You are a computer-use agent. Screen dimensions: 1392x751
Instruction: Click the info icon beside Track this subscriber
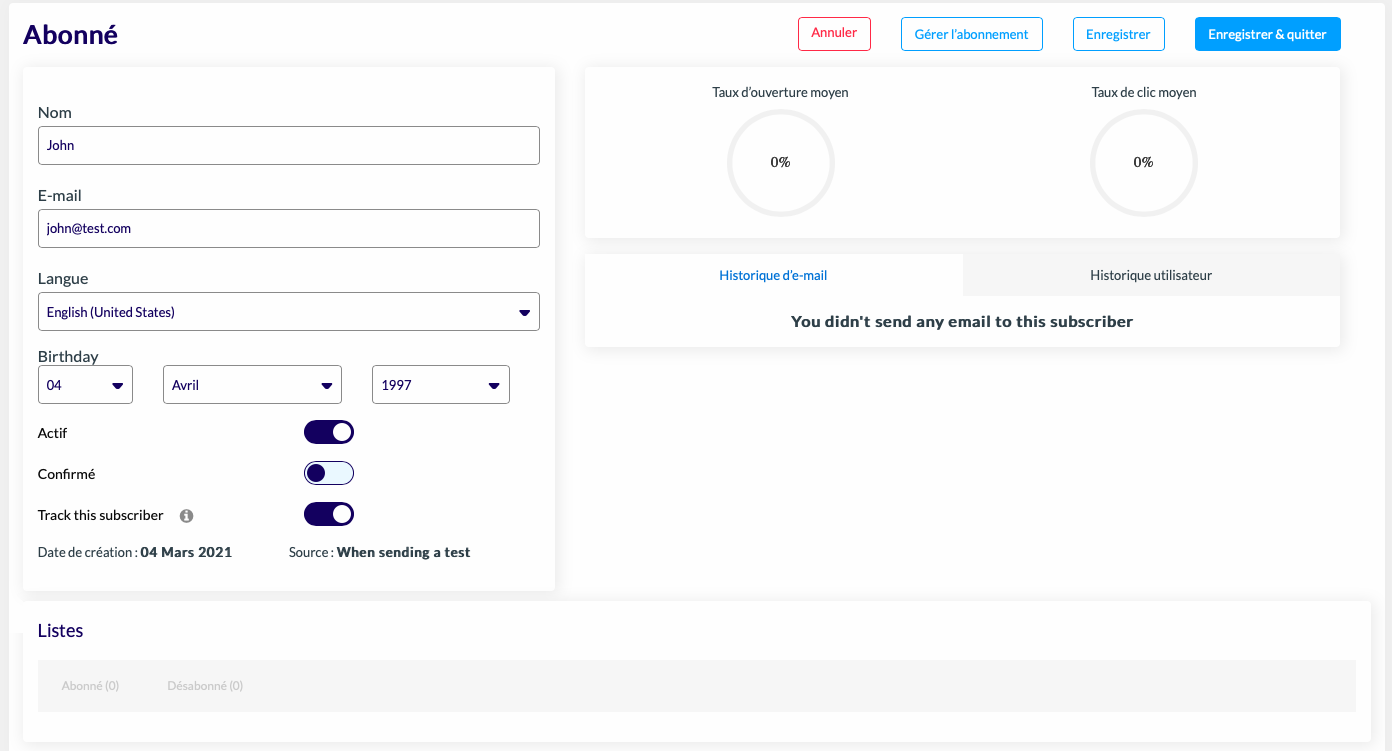[x=186, y=516]
